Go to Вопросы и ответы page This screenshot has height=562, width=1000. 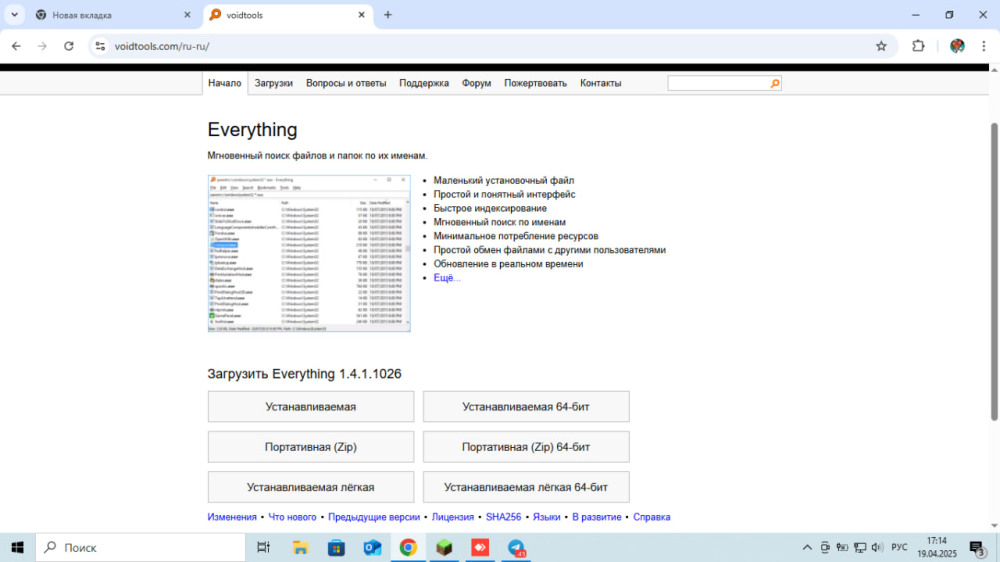[x=346, y=83]
